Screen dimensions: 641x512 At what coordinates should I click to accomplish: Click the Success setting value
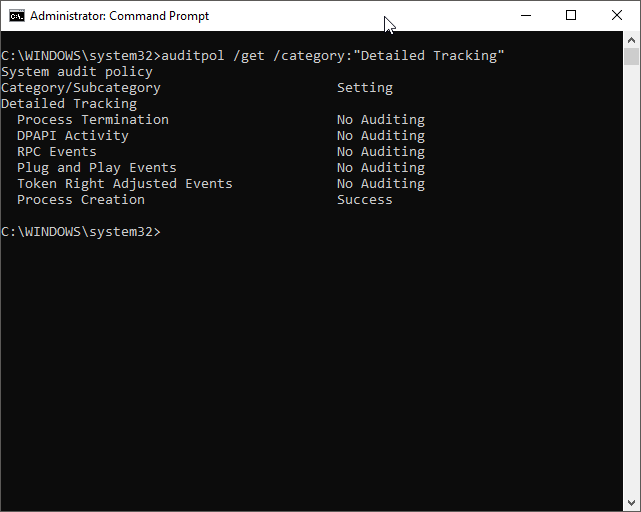coord(365,200)
